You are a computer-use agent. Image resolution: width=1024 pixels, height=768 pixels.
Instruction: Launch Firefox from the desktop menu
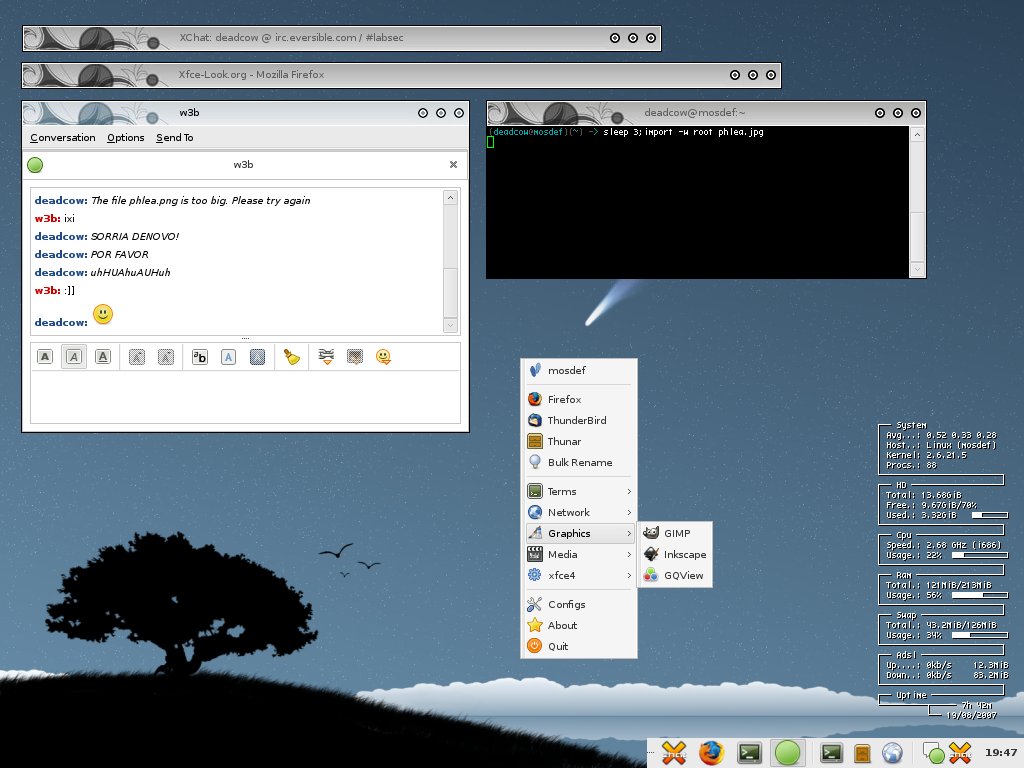pyautogui.click(x=579, y=399)
